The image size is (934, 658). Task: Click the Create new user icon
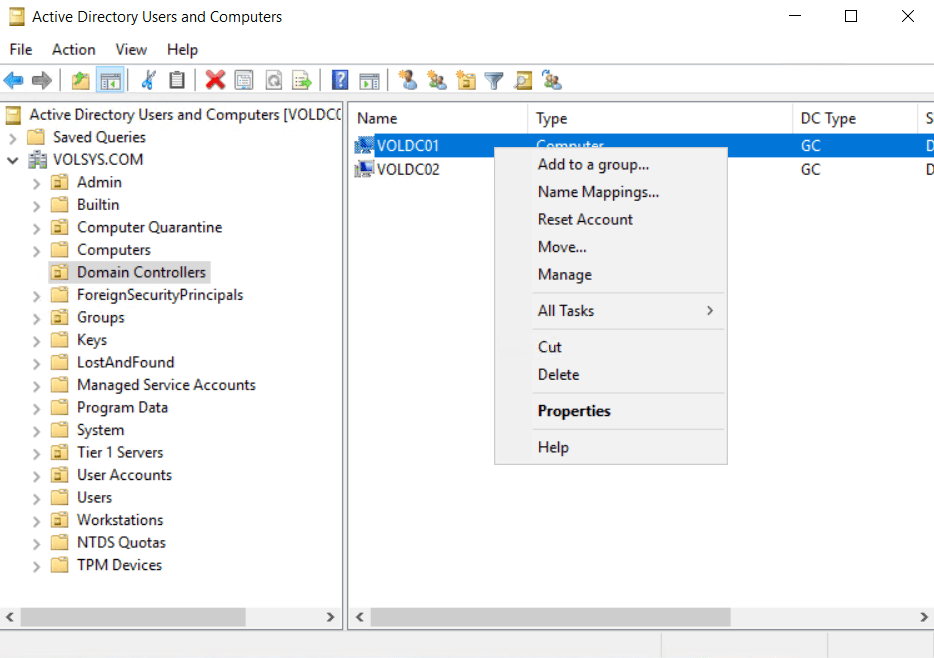pyautogui.click(x=407, y=81)
